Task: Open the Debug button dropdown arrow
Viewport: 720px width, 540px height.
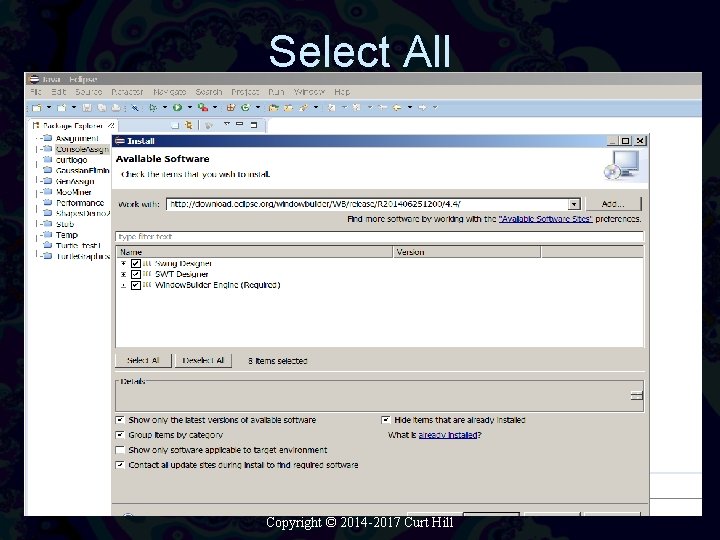Action: click(165, 108)
